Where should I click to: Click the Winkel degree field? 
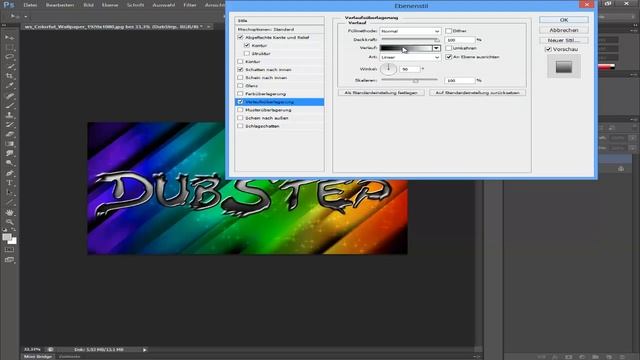pos(410,69)
